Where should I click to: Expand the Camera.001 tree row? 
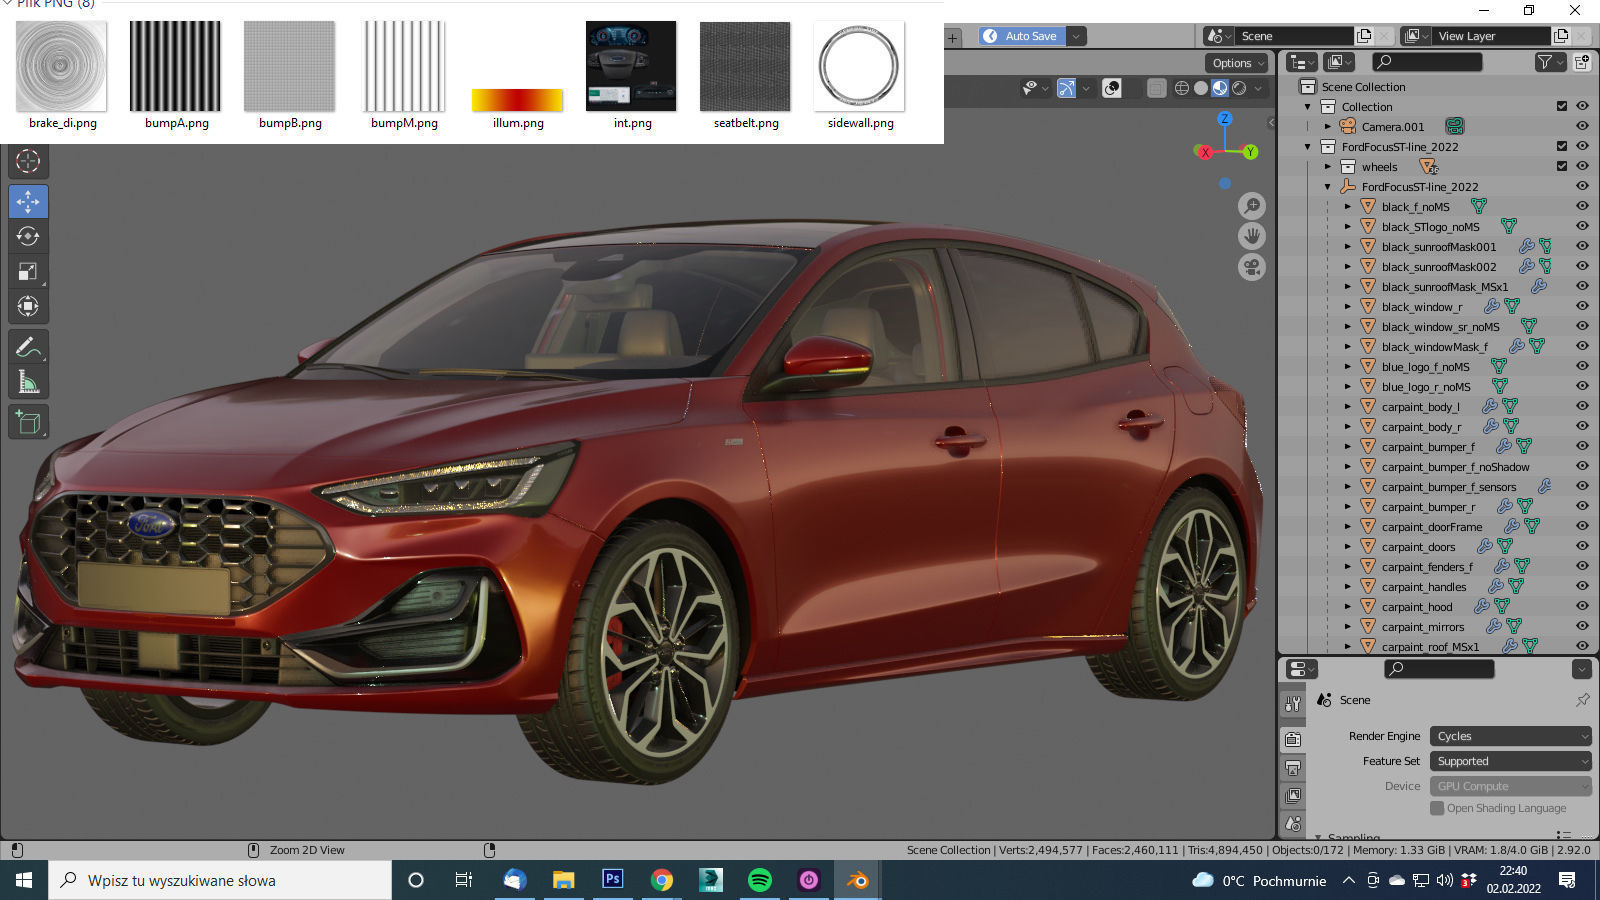click(x=1328, y=126)
